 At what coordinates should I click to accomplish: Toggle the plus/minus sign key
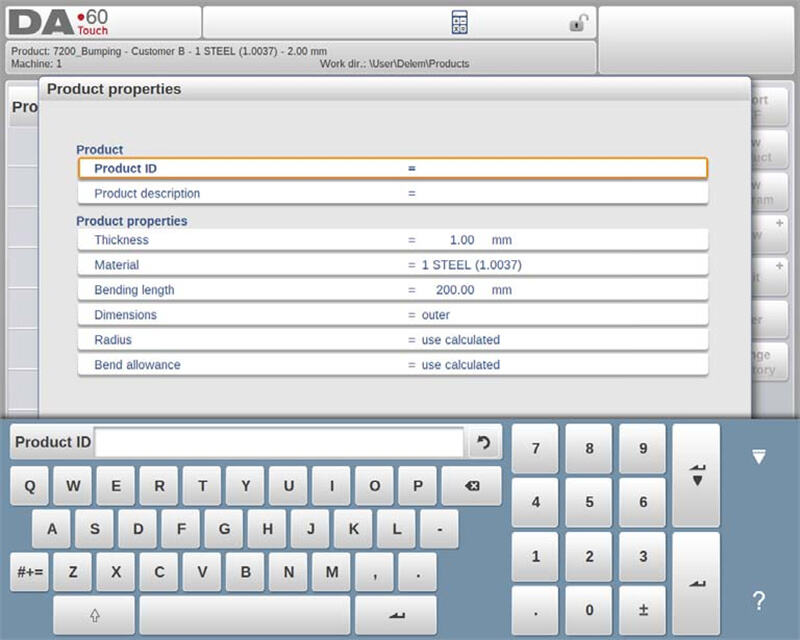643,610
